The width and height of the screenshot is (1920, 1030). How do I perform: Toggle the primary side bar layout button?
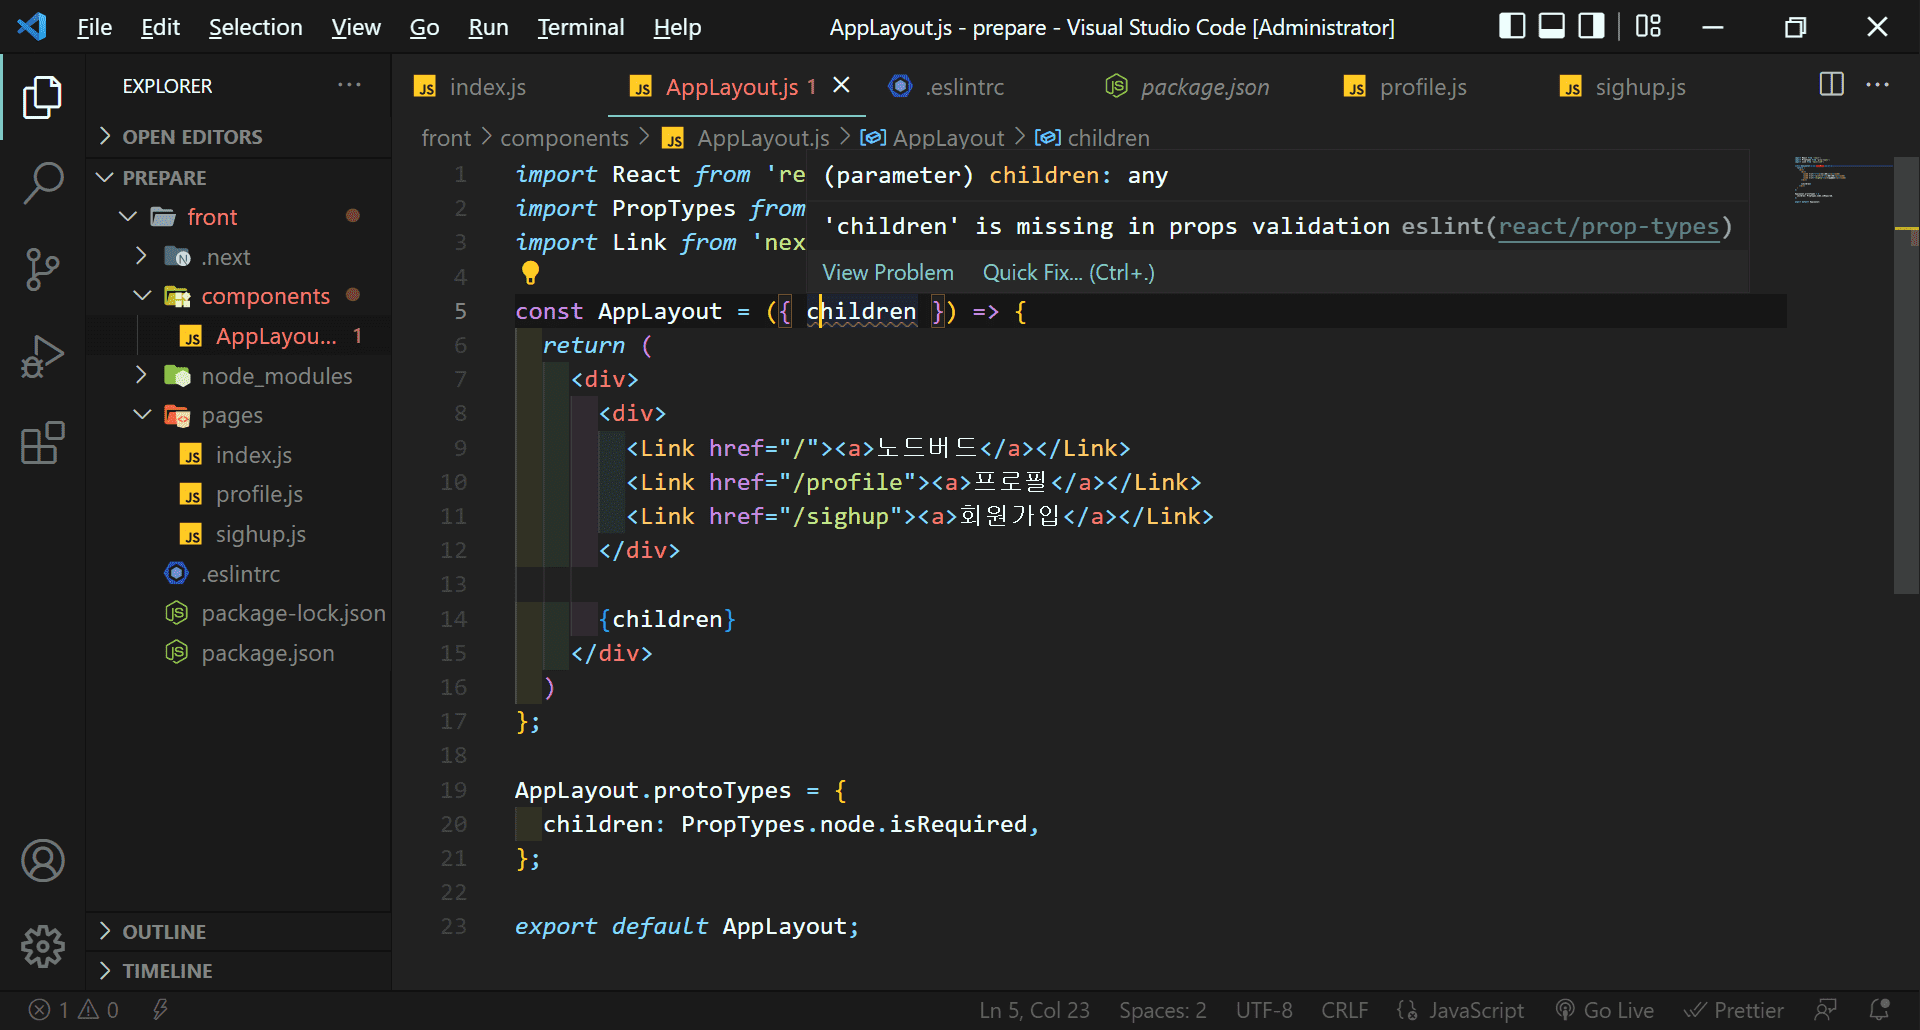coord(1512,26)
